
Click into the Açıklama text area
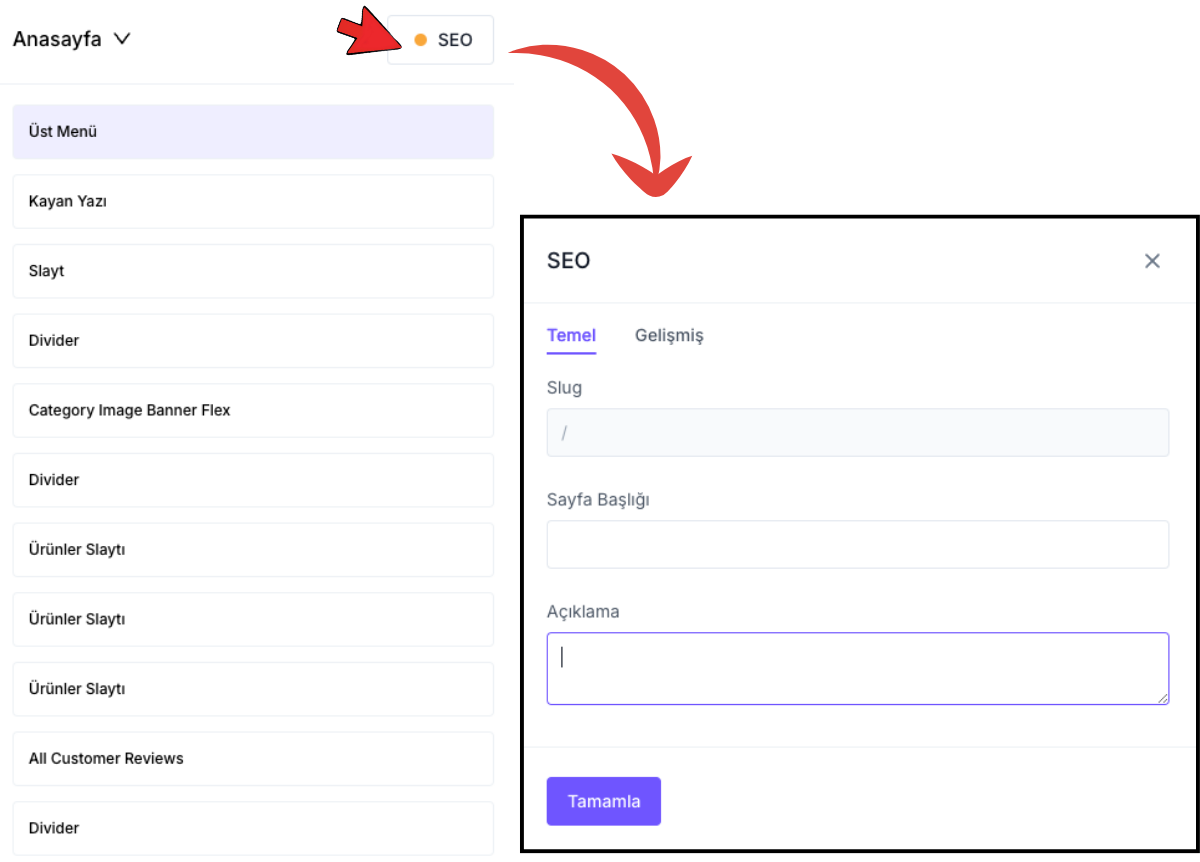click(x=857, y=668)
